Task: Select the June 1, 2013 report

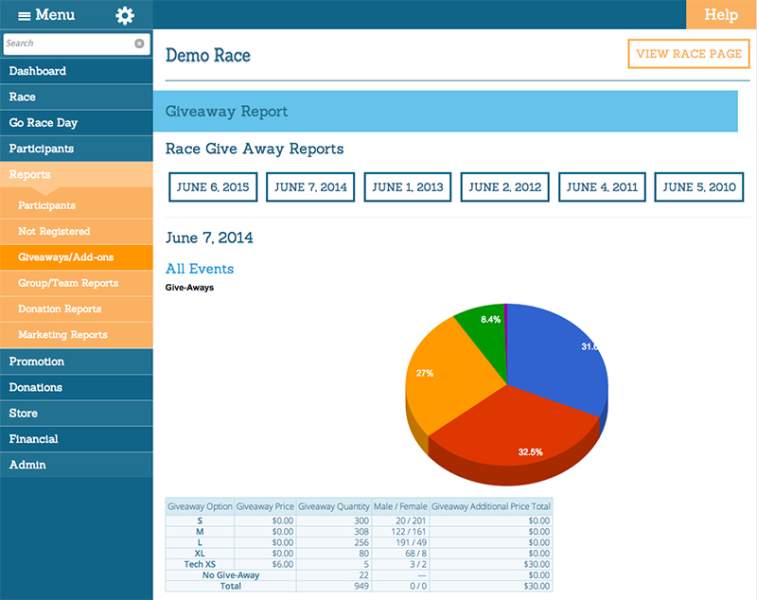Action: [x=408, y=187]
